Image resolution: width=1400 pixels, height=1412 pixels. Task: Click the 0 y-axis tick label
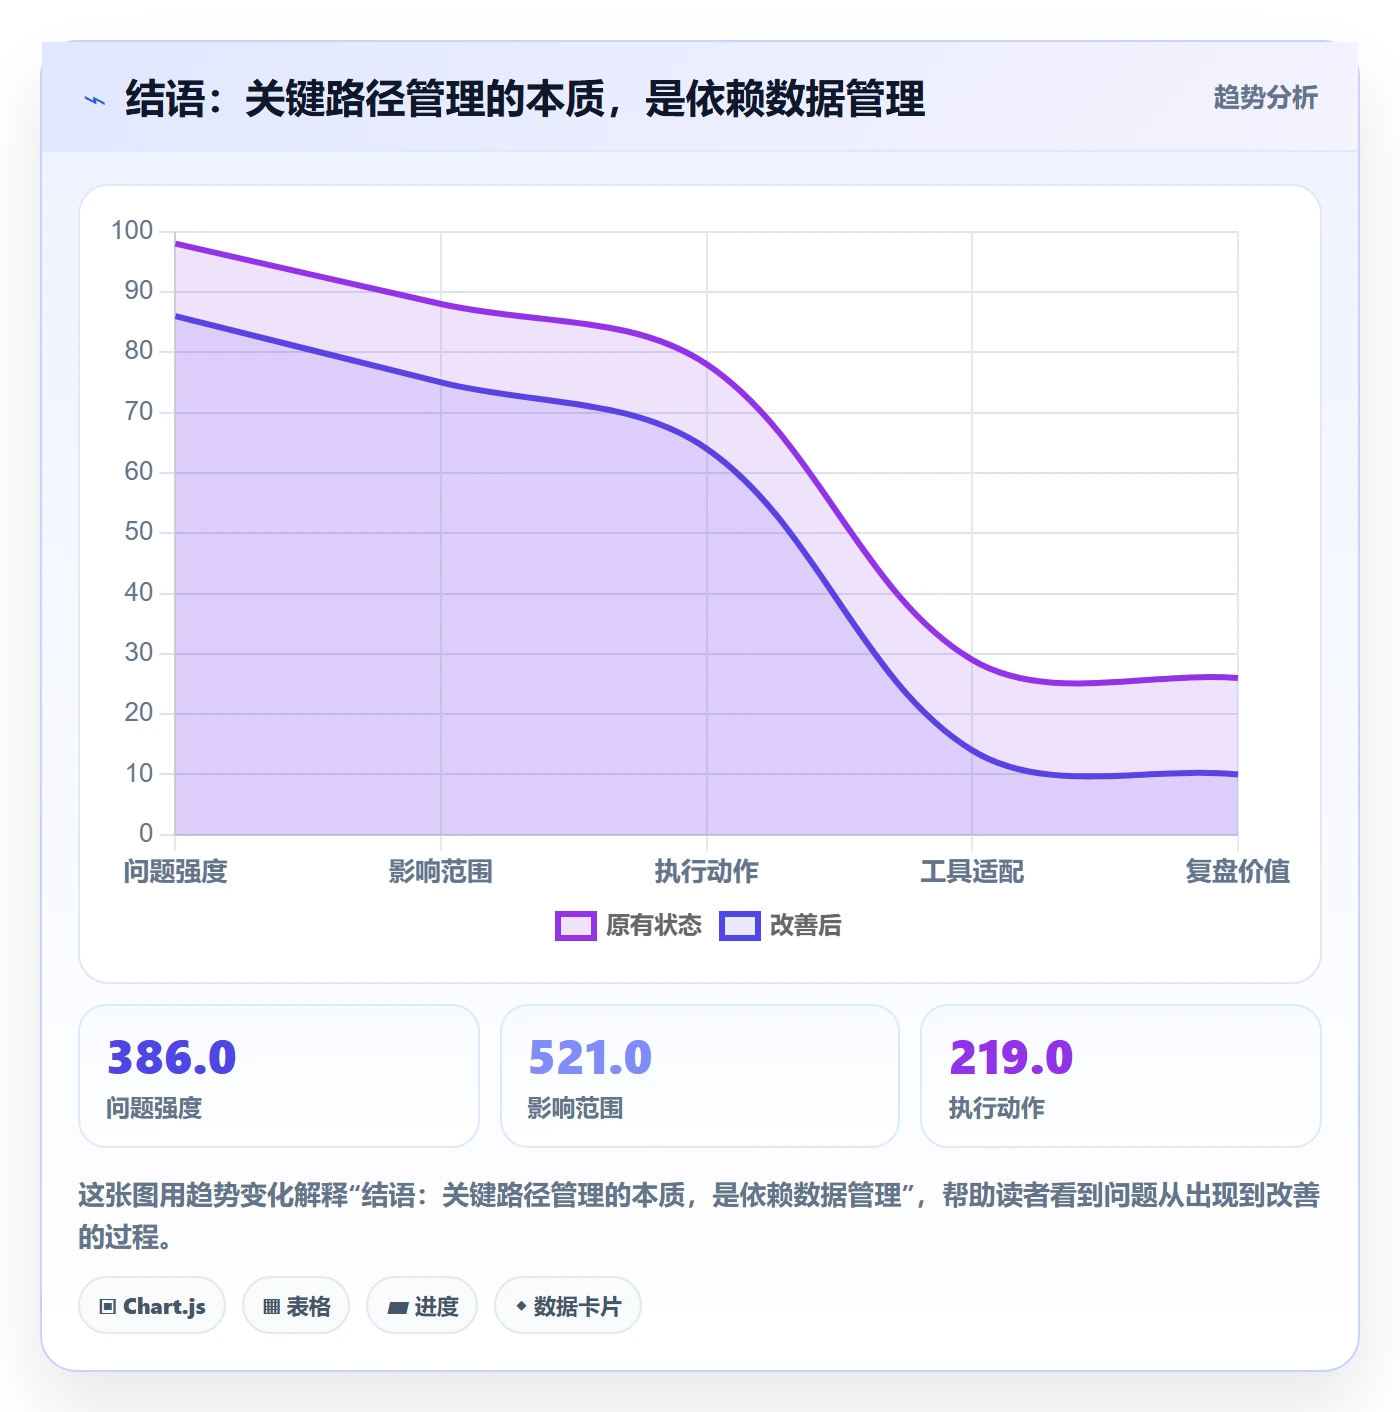click(x=146, y=833)
